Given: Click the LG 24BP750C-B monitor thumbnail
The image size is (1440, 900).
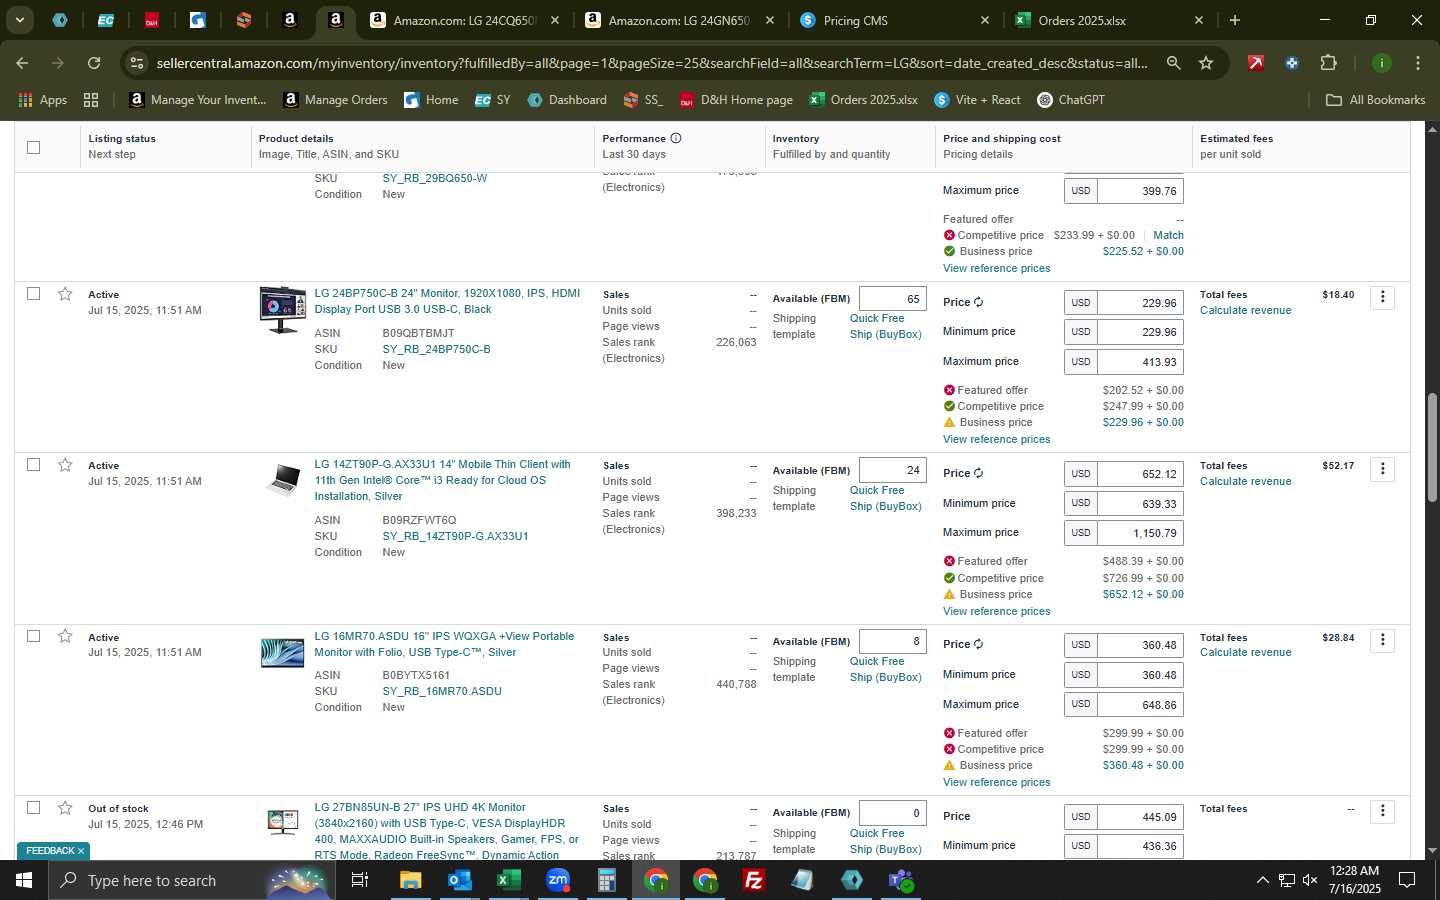Looking at the screenshot, I should click(x=282, y=310).
